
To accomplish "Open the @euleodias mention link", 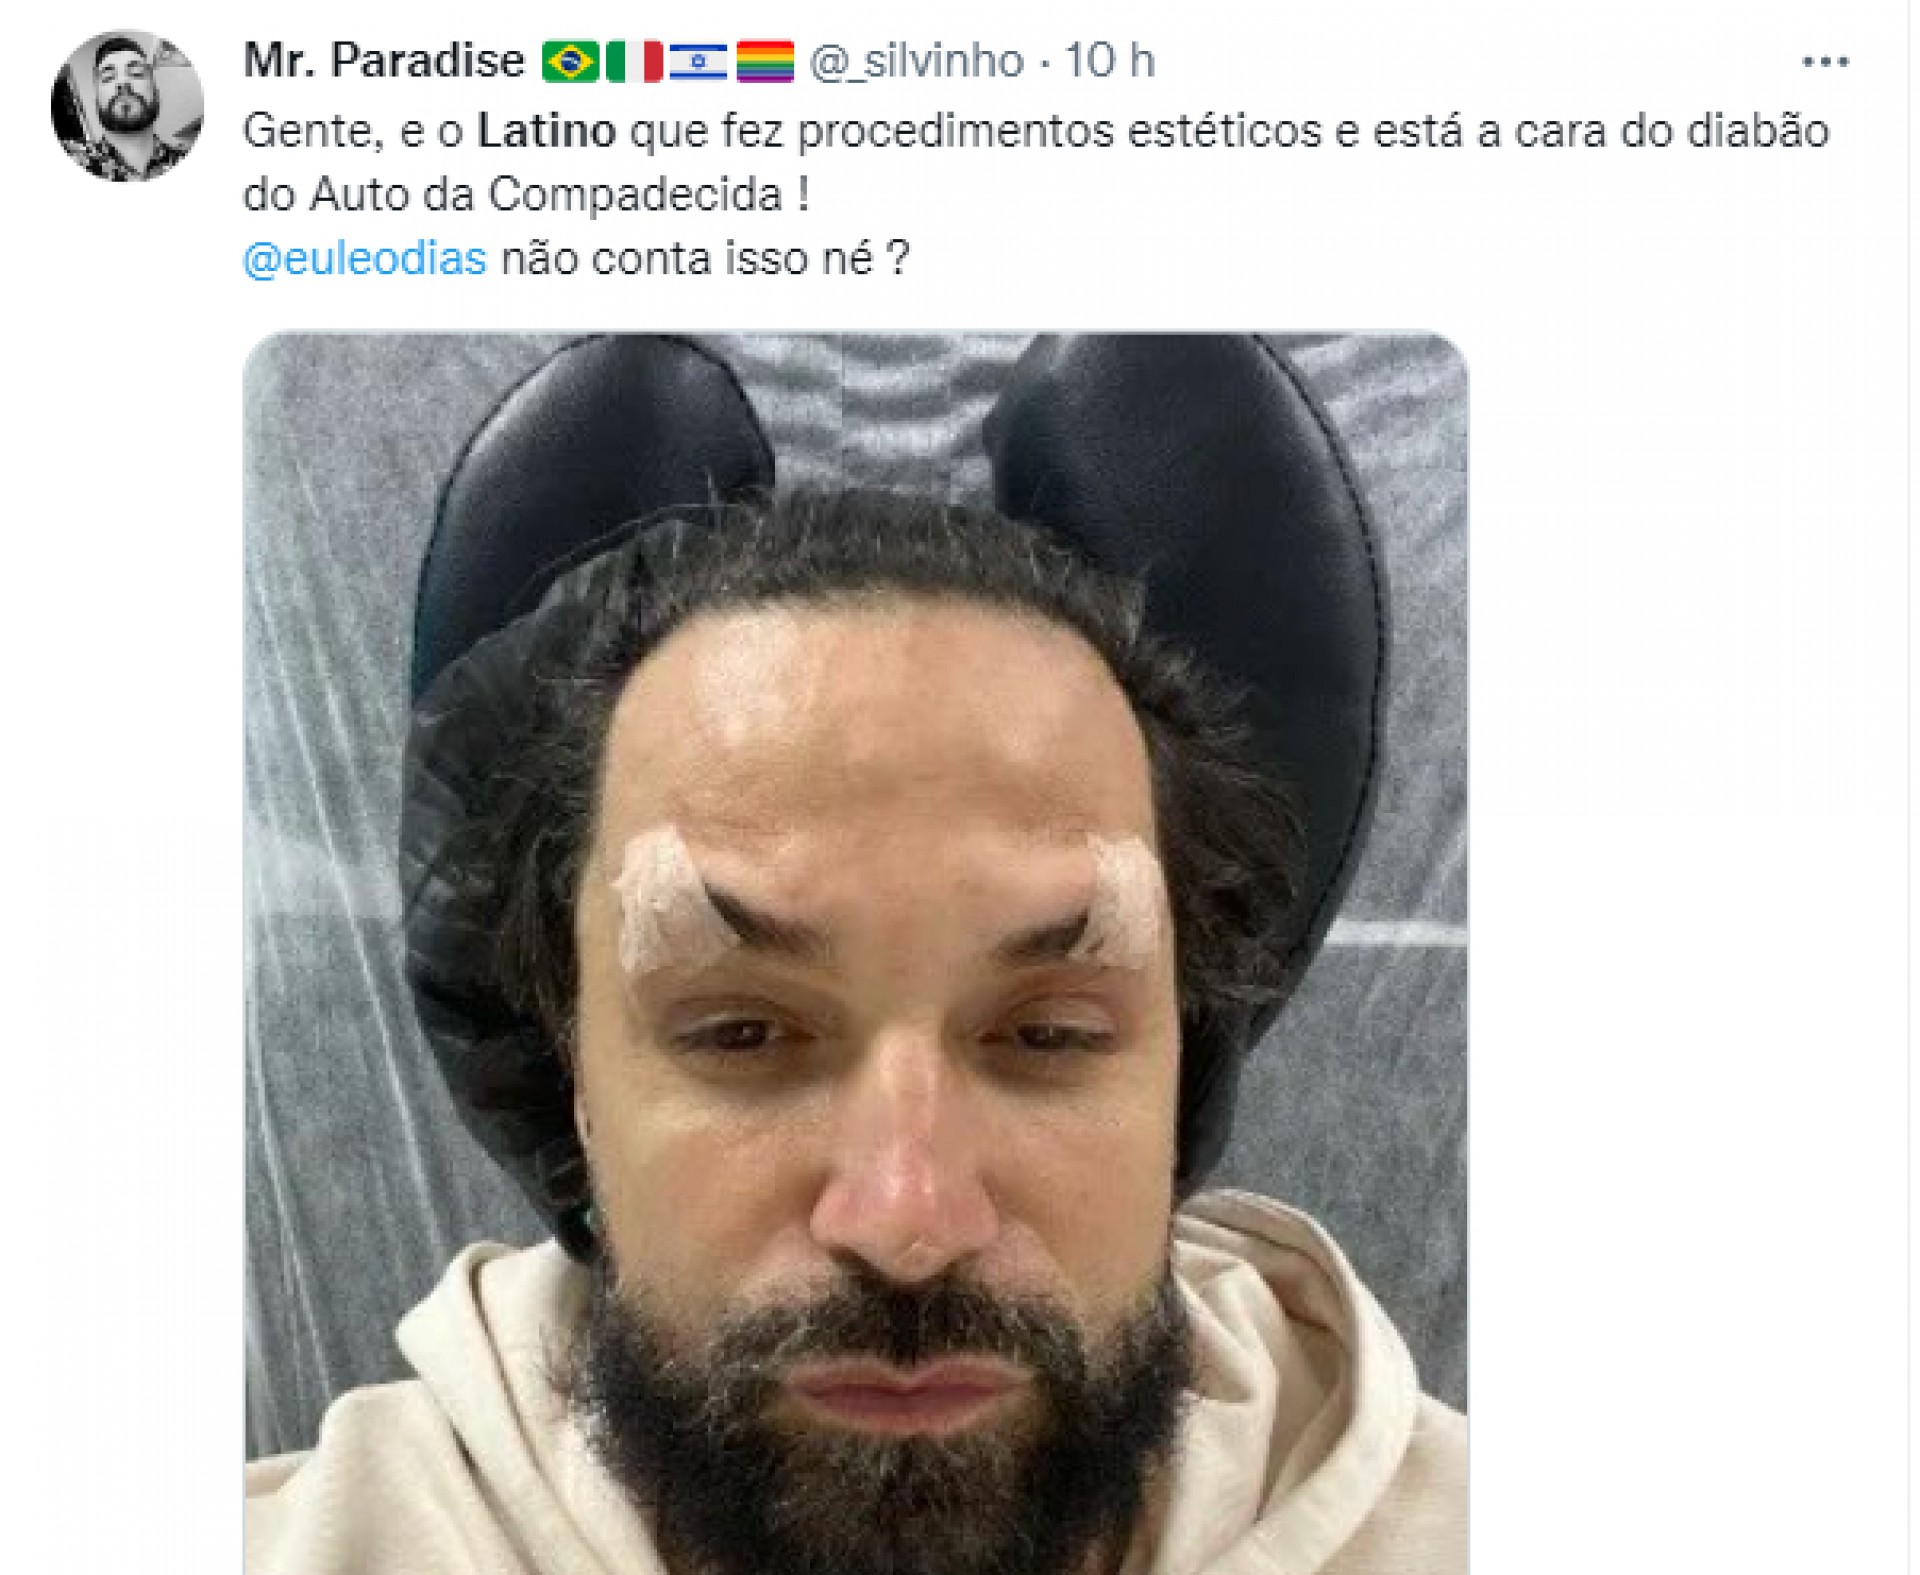I will (364, 259).
